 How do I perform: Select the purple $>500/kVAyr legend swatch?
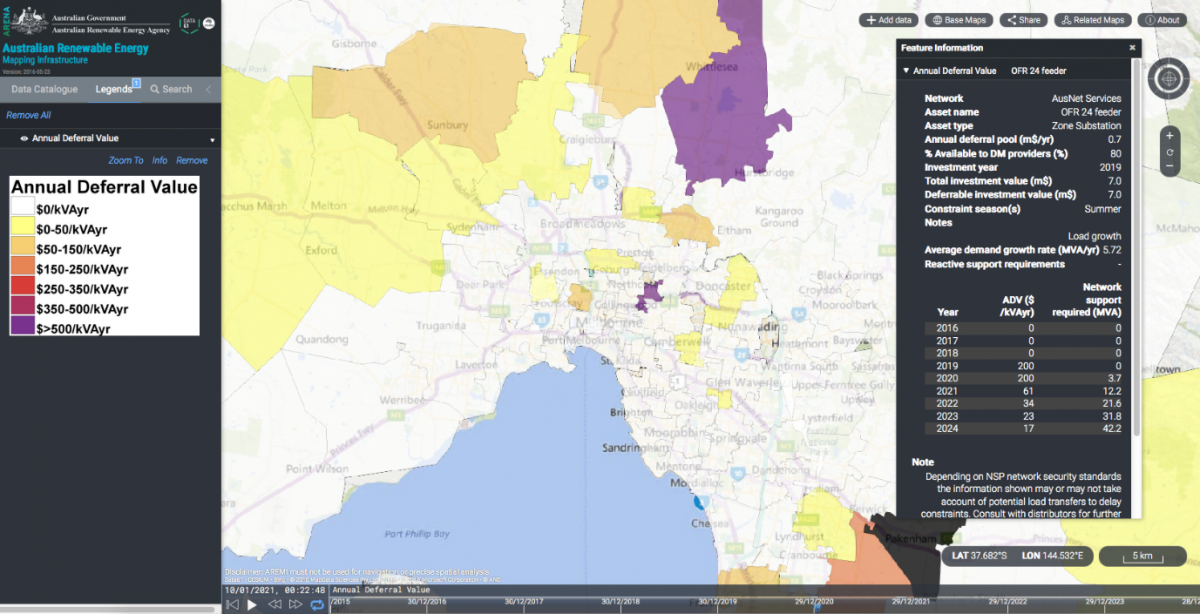coord(23,327)
